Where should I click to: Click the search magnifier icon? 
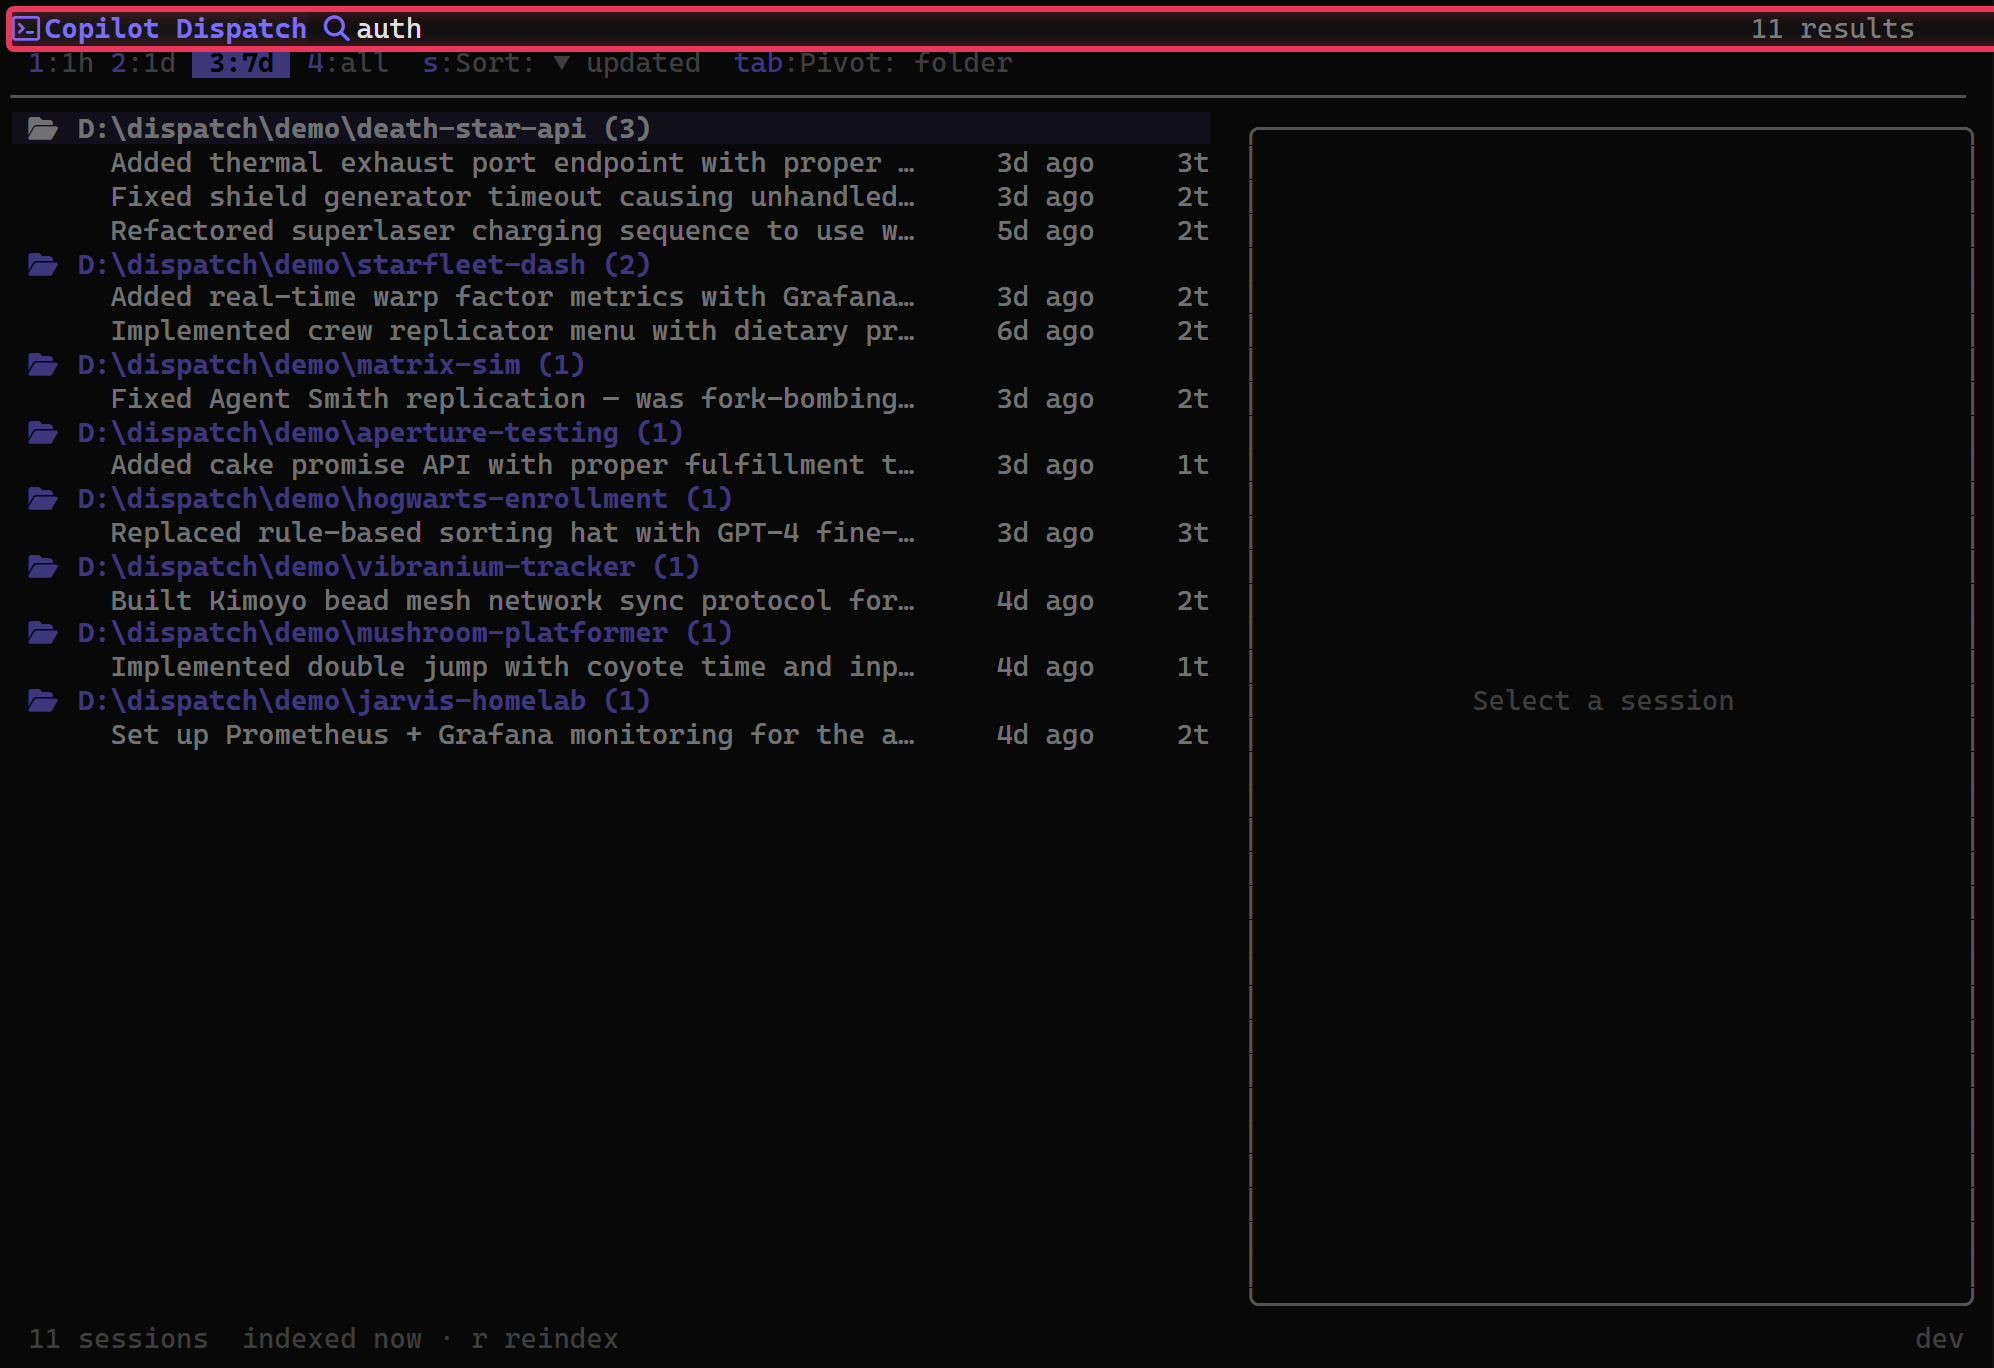coord(336,29)
